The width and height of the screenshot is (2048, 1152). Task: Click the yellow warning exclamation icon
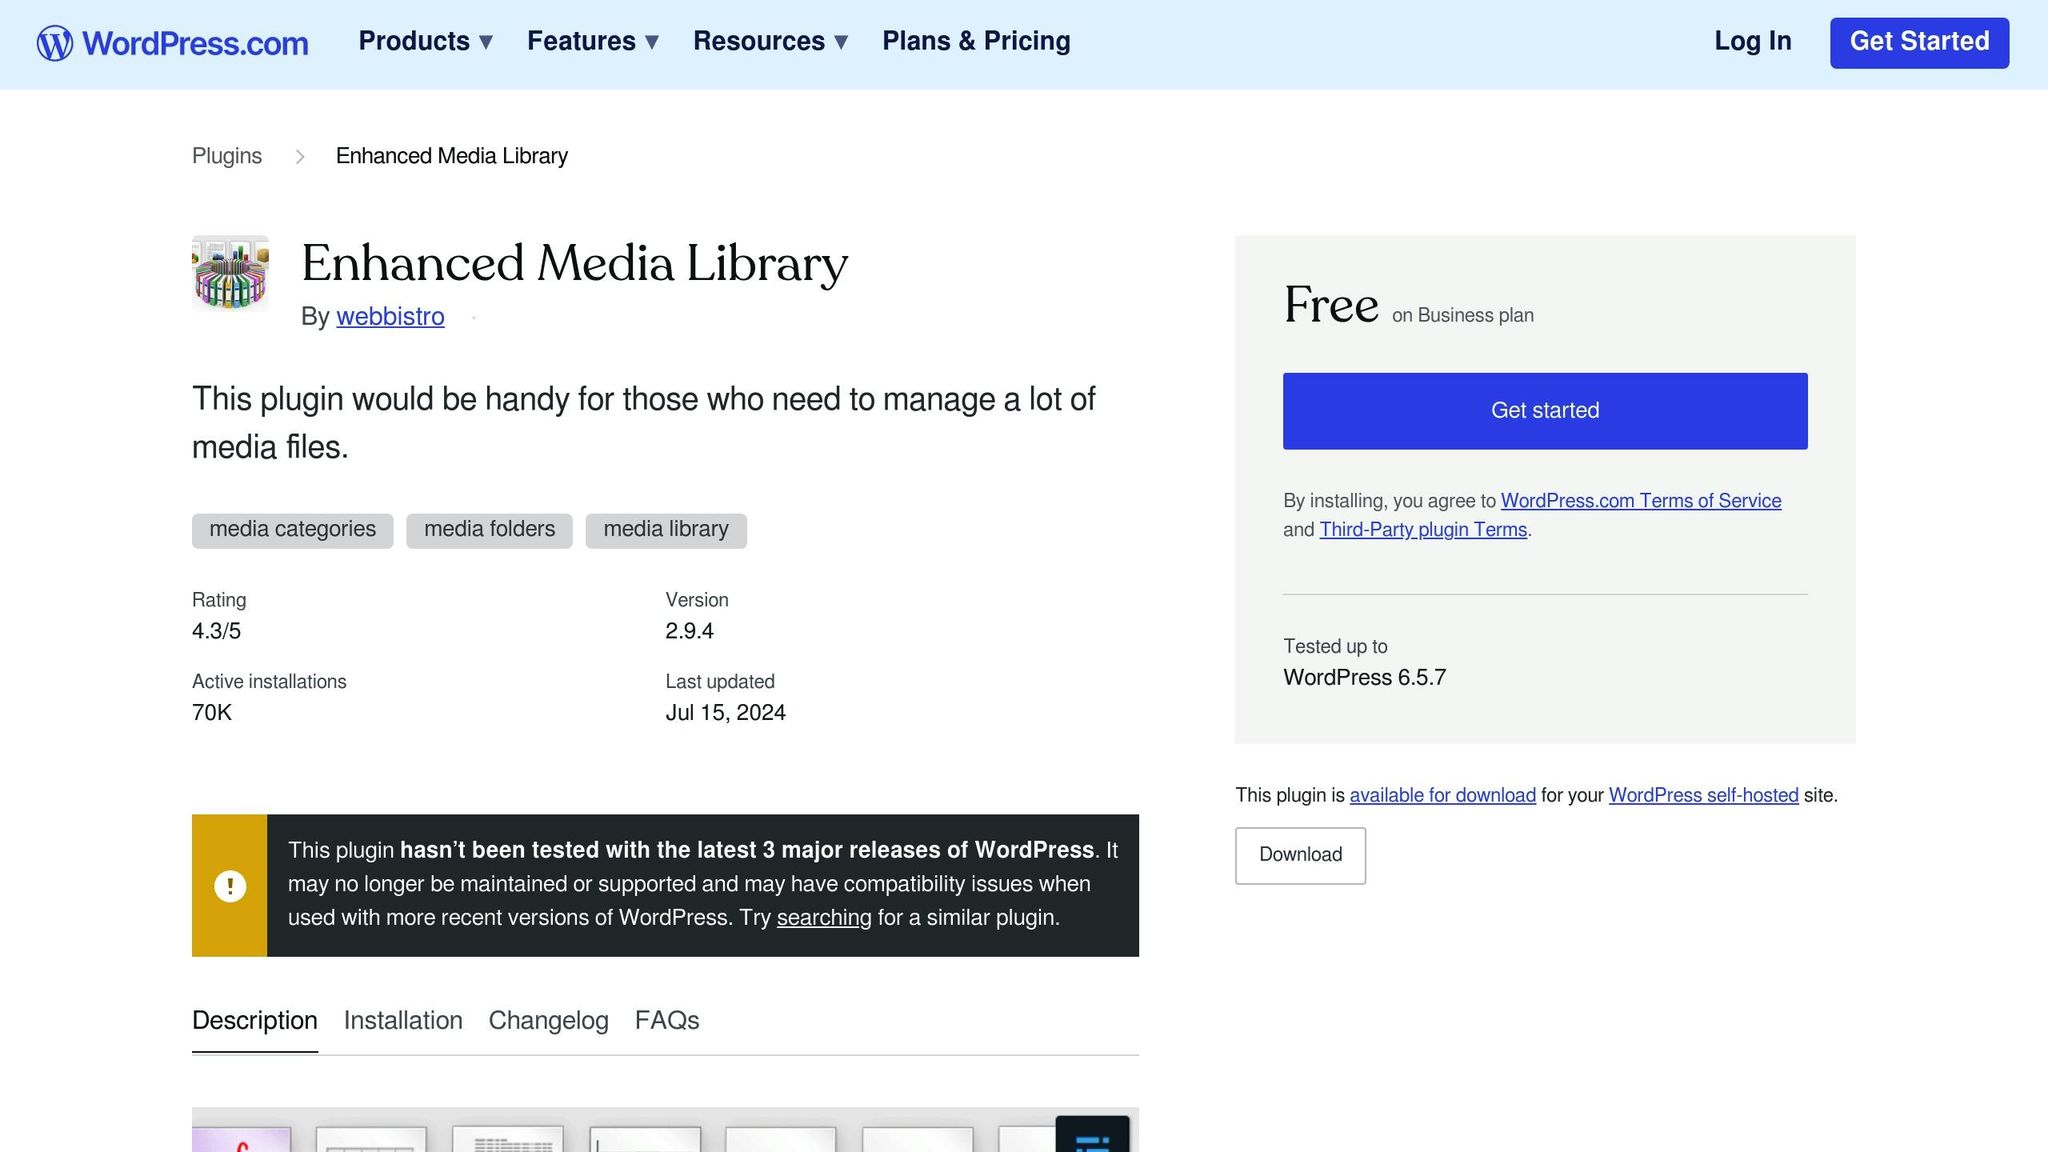click(230, 886)
